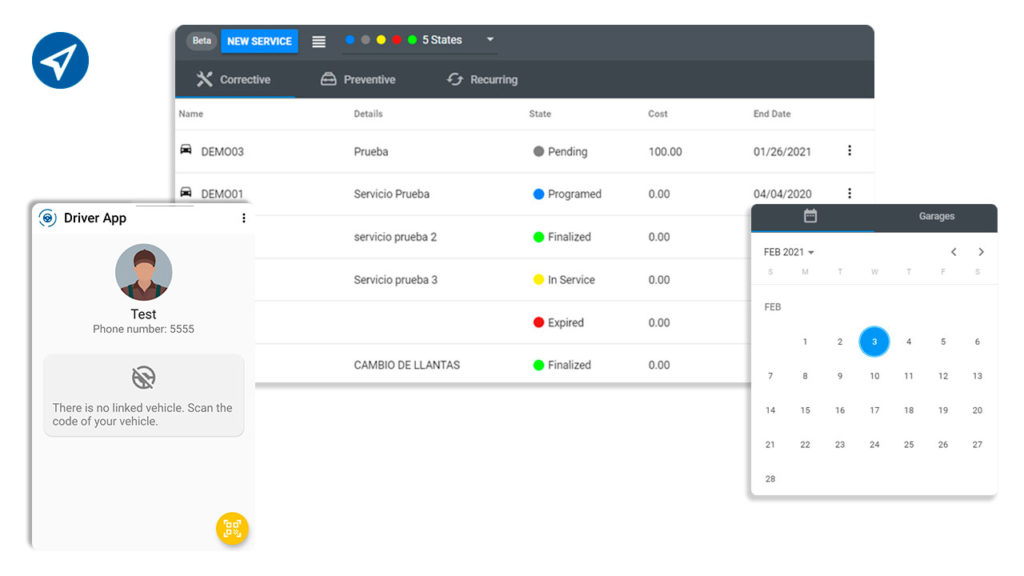Screen dimensions: 1024x576
Task: Sort by Name column header
Action: point(191,114)
